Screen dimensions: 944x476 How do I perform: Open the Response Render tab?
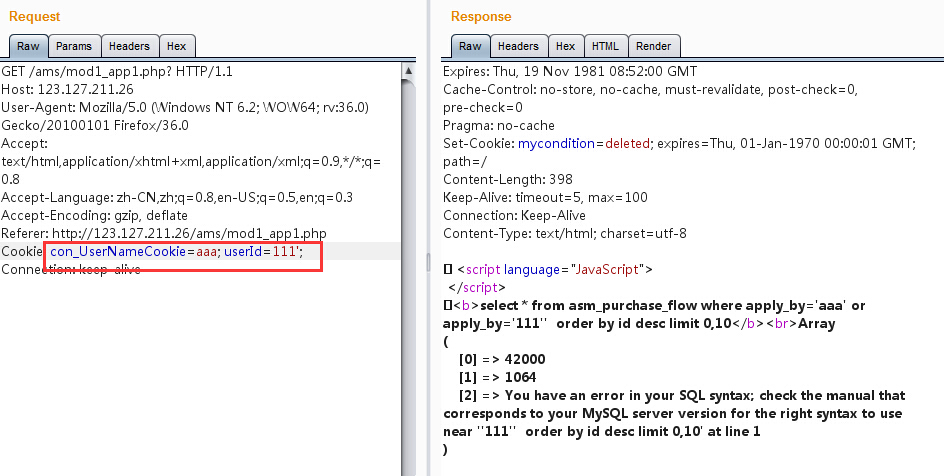point(653,46)
